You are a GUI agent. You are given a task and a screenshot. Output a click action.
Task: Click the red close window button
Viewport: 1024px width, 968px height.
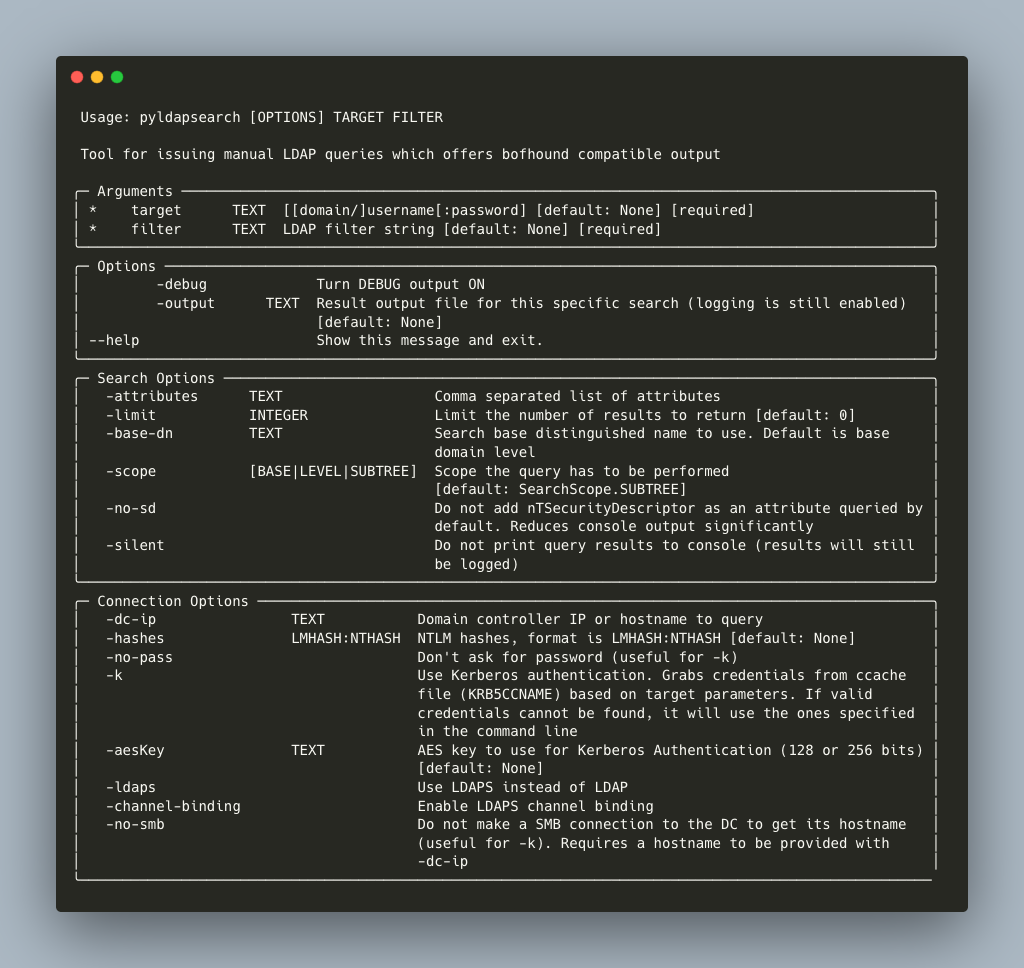click(77, 77)
